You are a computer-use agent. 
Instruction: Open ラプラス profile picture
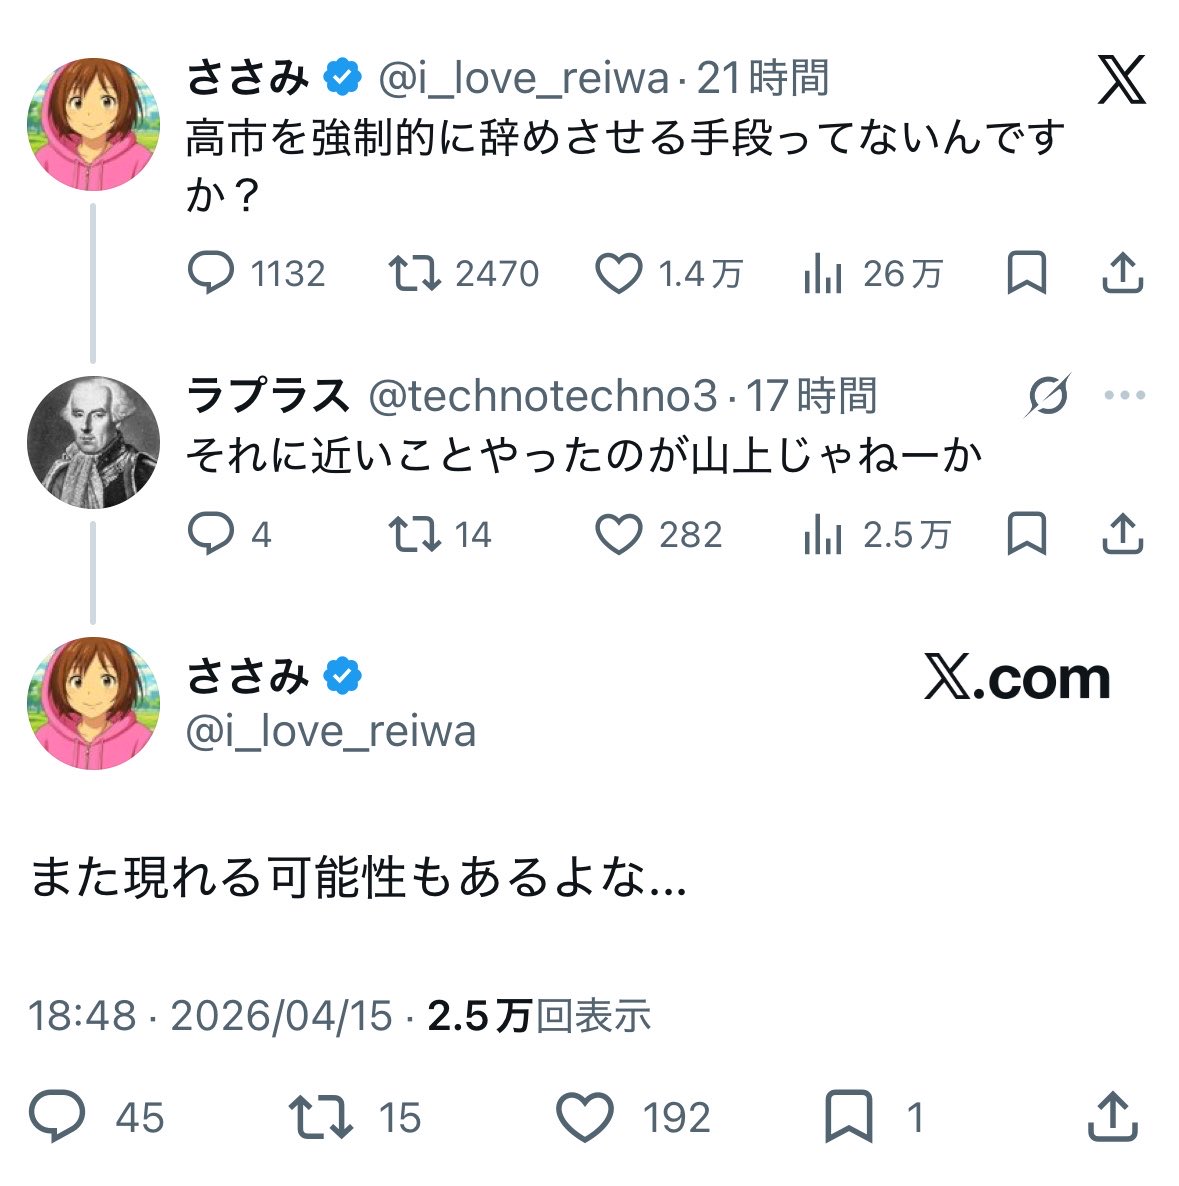93,442
